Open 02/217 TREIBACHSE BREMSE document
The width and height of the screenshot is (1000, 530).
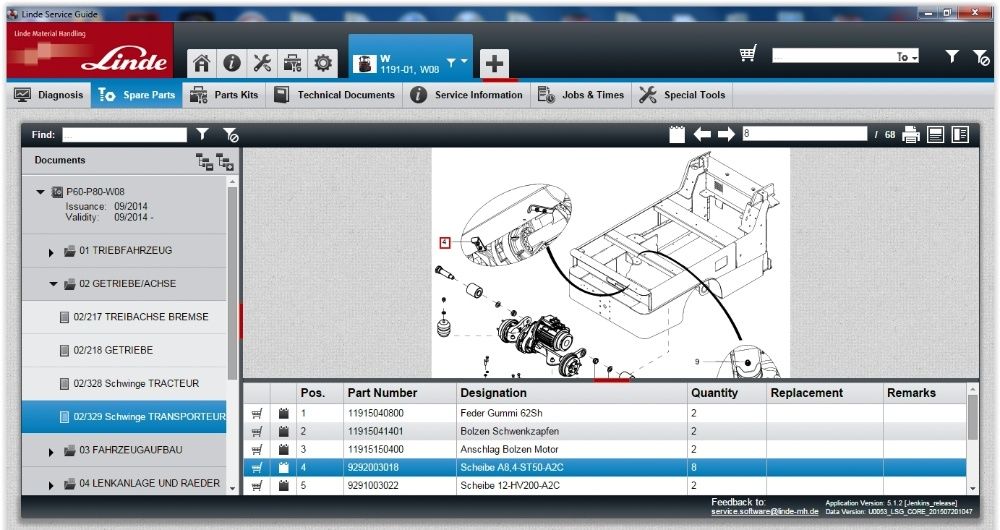[x=124, y=317]
